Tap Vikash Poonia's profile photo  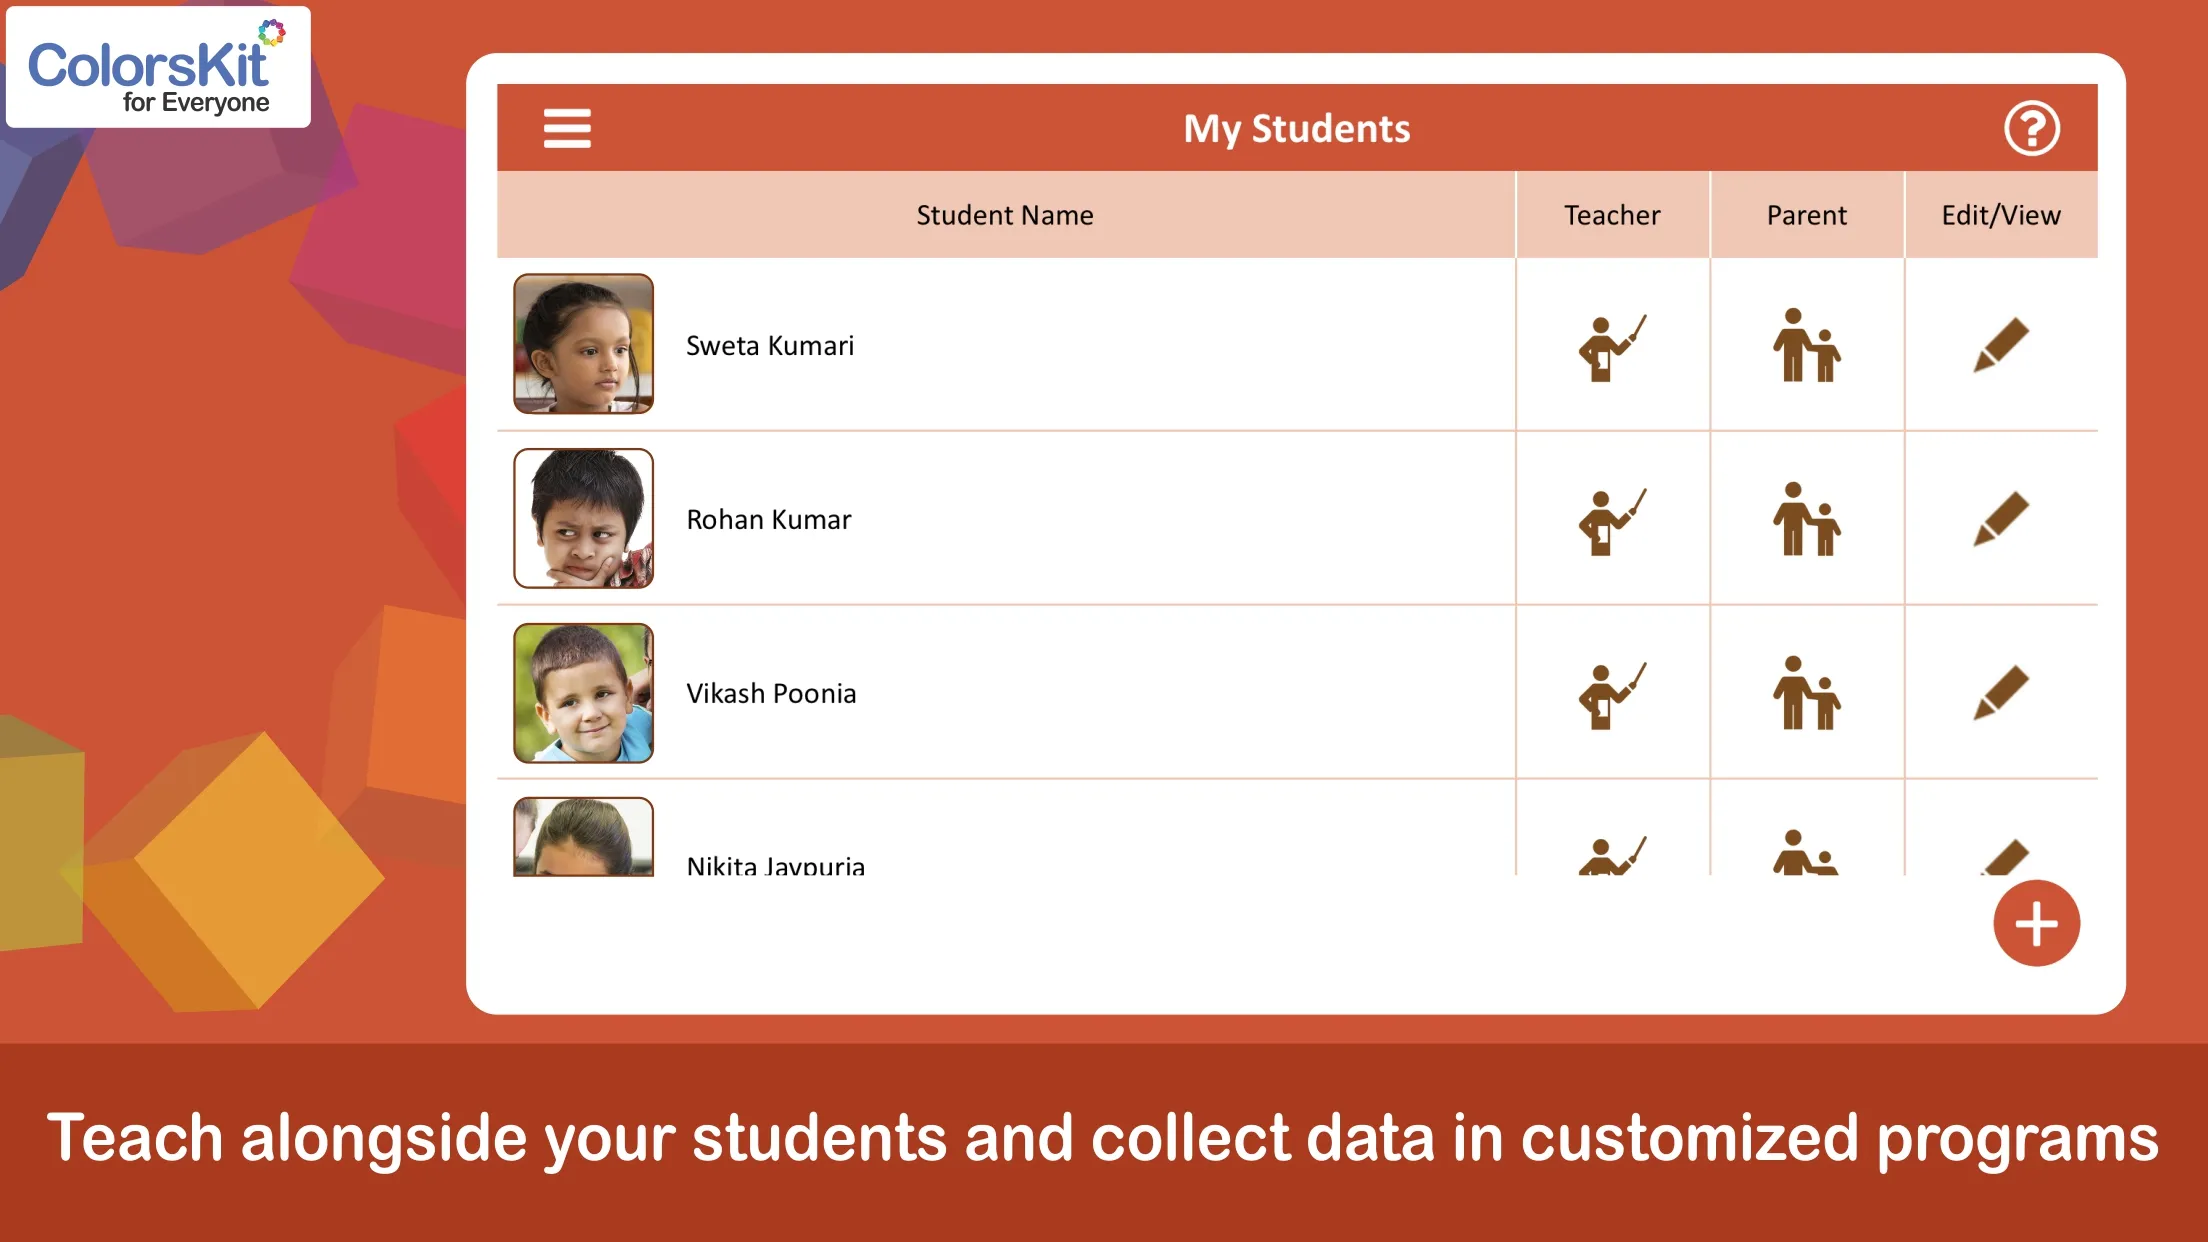[583, 693]
